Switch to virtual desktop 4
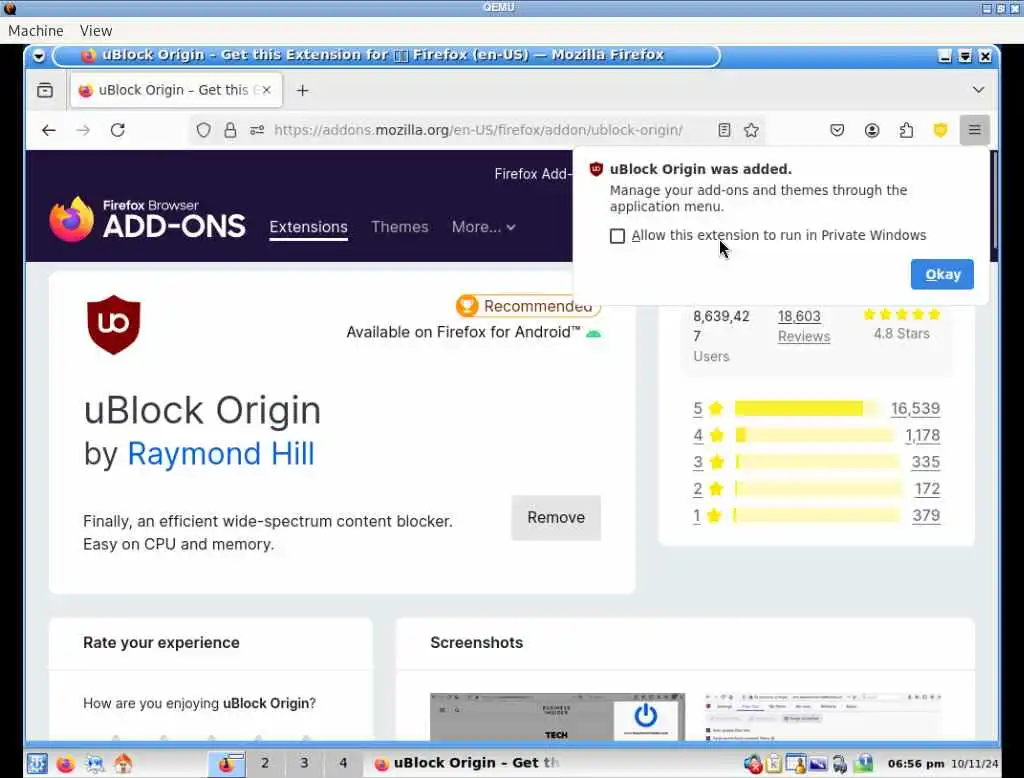1024x778 pixels. tap(343, 763)
